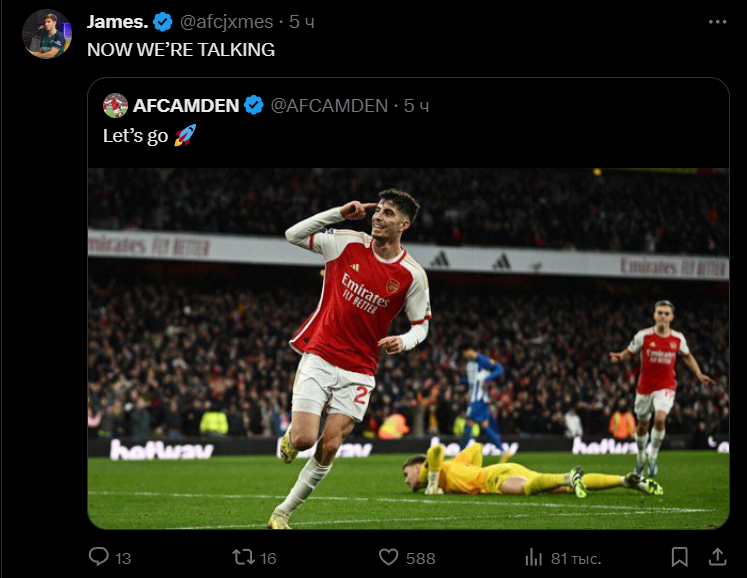The image size is (747, 578).
Task: Click the @AFCAMDEN handle in quote
Action: [x=329, y=105]
